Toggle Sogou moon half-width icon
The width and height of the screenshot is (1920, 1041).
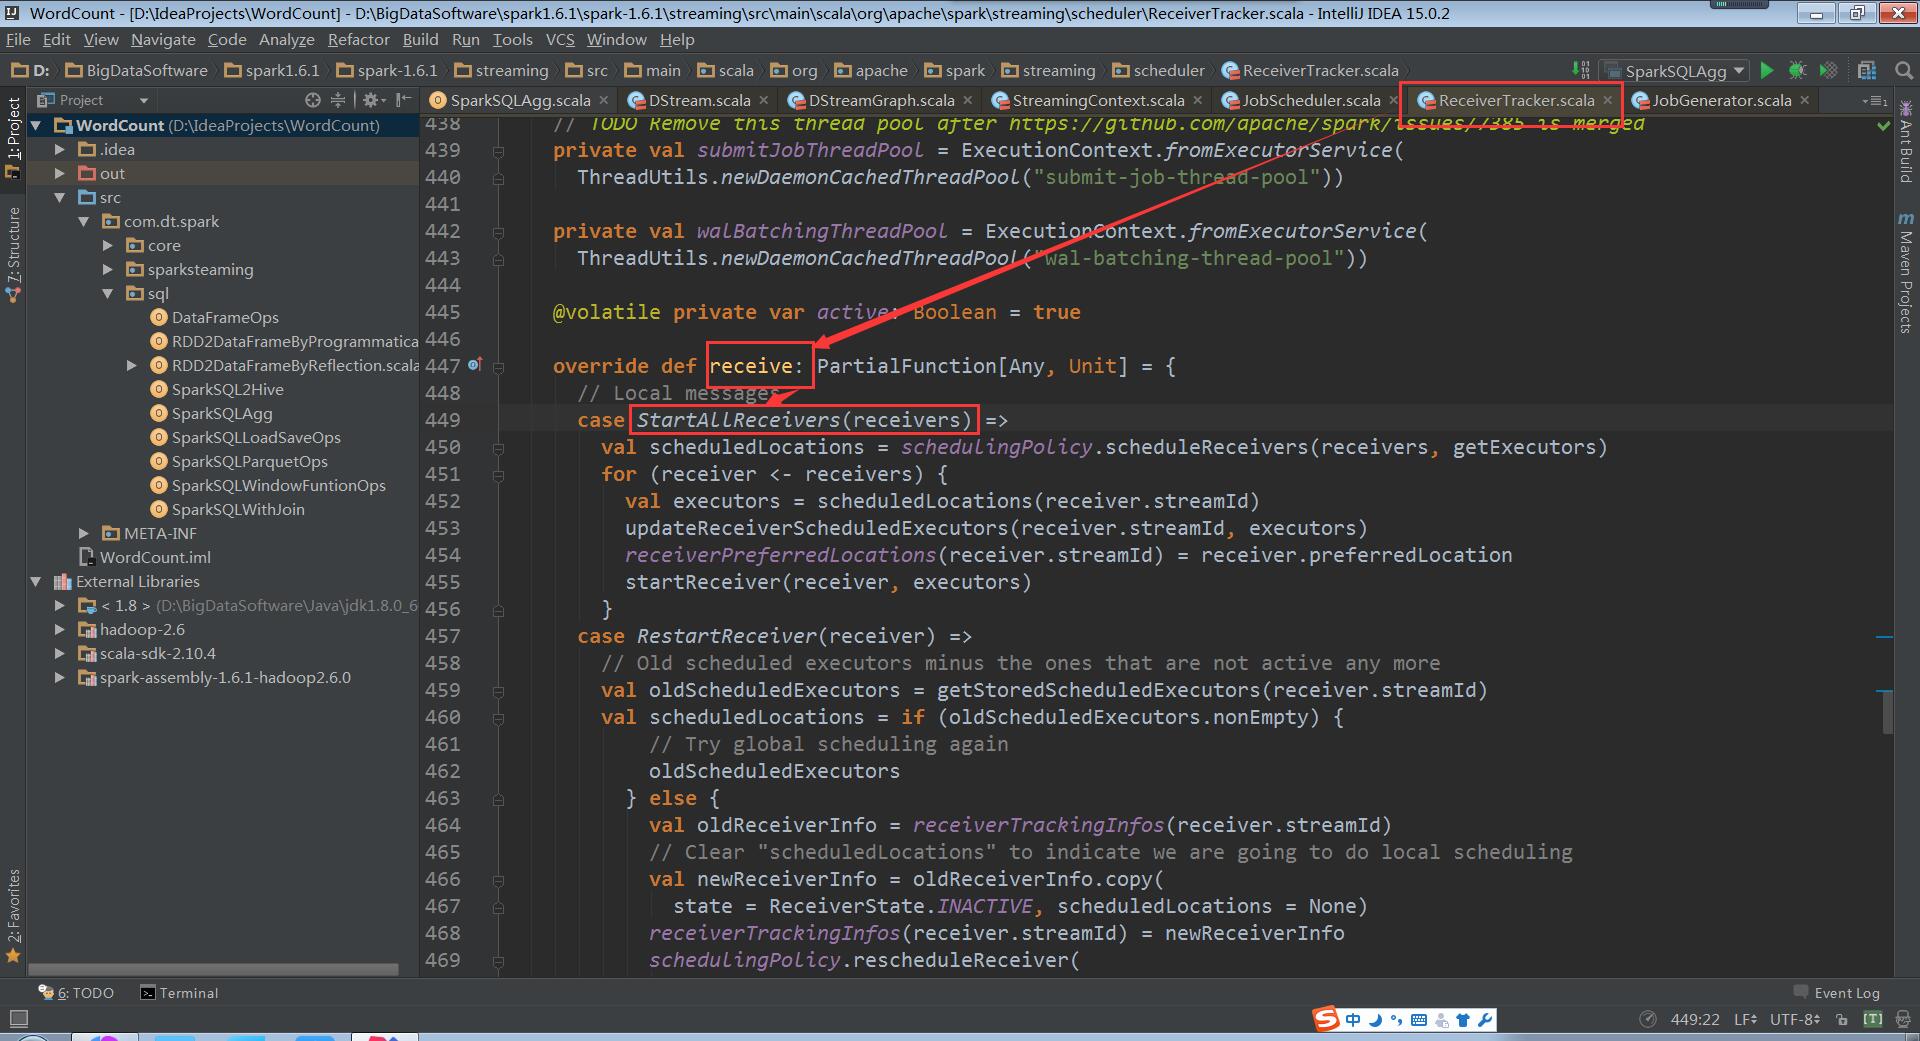[1375, 1020]
